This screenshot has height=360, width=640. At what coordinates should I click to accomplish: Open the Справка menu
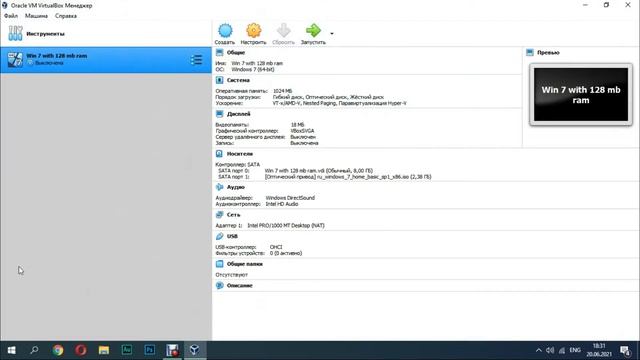click(x=66, y=16)
